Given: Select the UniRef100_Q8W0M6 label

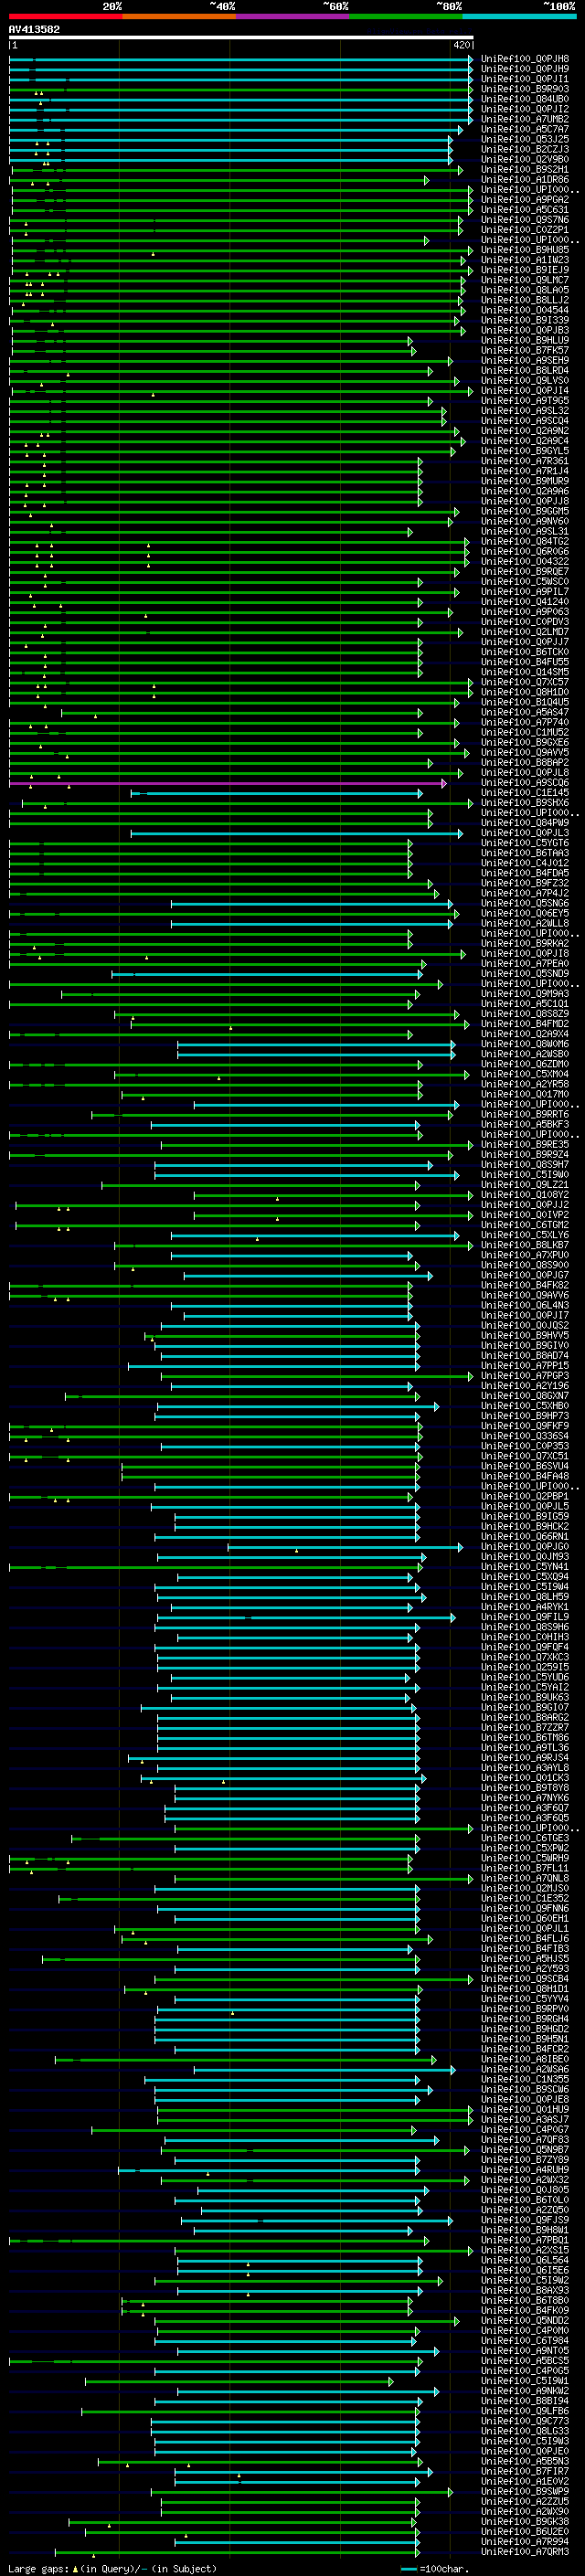Looking at the screenshot, I should point(525,1044).
